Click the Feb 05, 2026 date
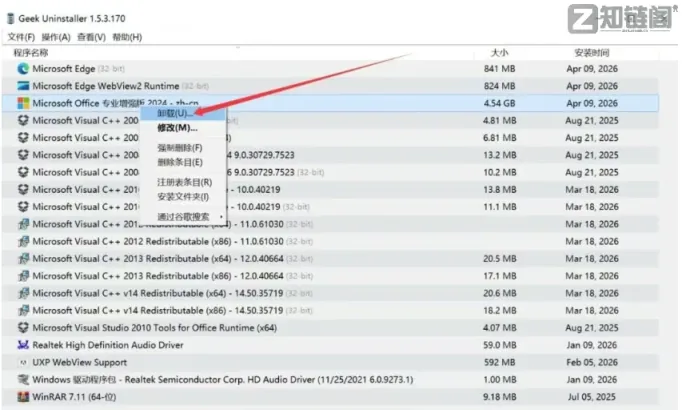The width and height of the screenshot is (682, 410). pos(592,362)
